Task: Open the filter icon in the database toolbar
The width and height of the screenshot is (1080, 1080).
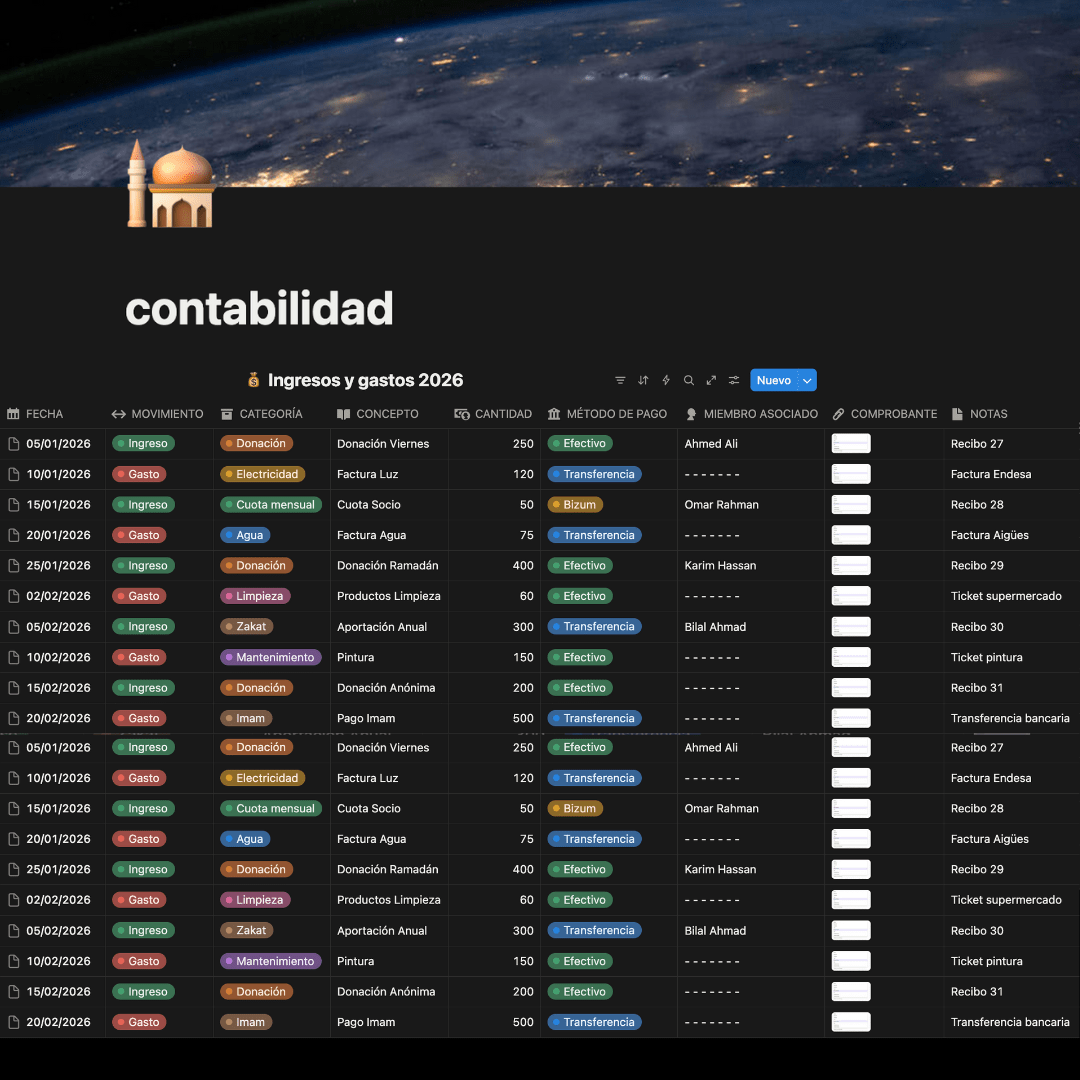Action: [620, 380]
